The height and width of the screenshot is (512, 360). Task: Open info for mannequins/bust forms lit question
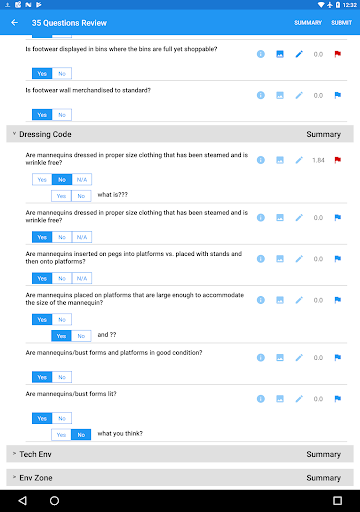point(261,399)
